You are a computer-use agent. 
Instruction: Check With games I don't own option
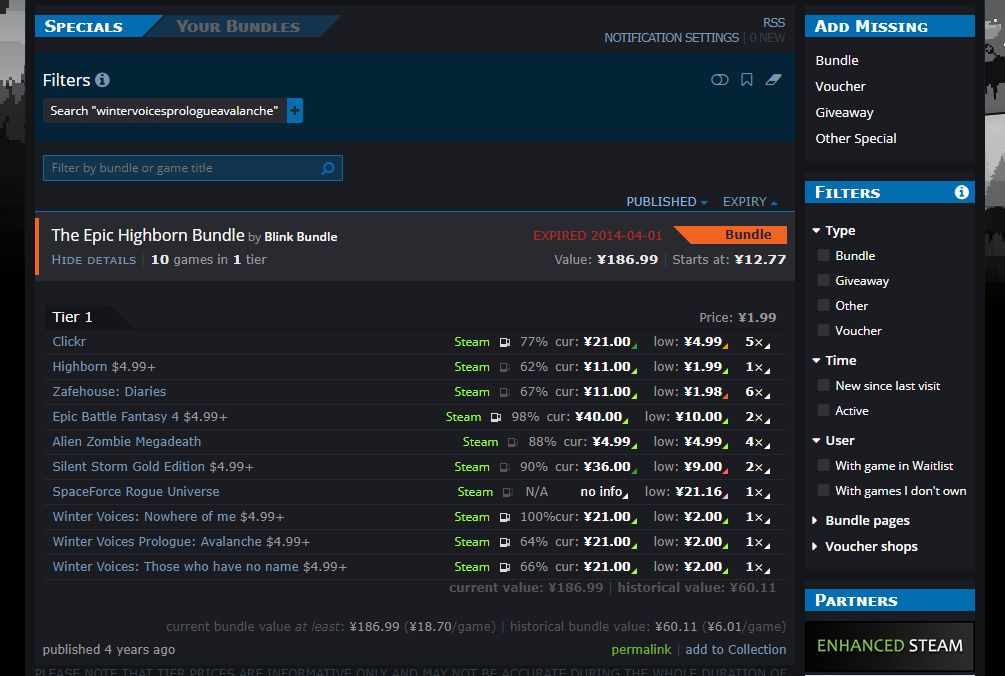coord(824,491)
